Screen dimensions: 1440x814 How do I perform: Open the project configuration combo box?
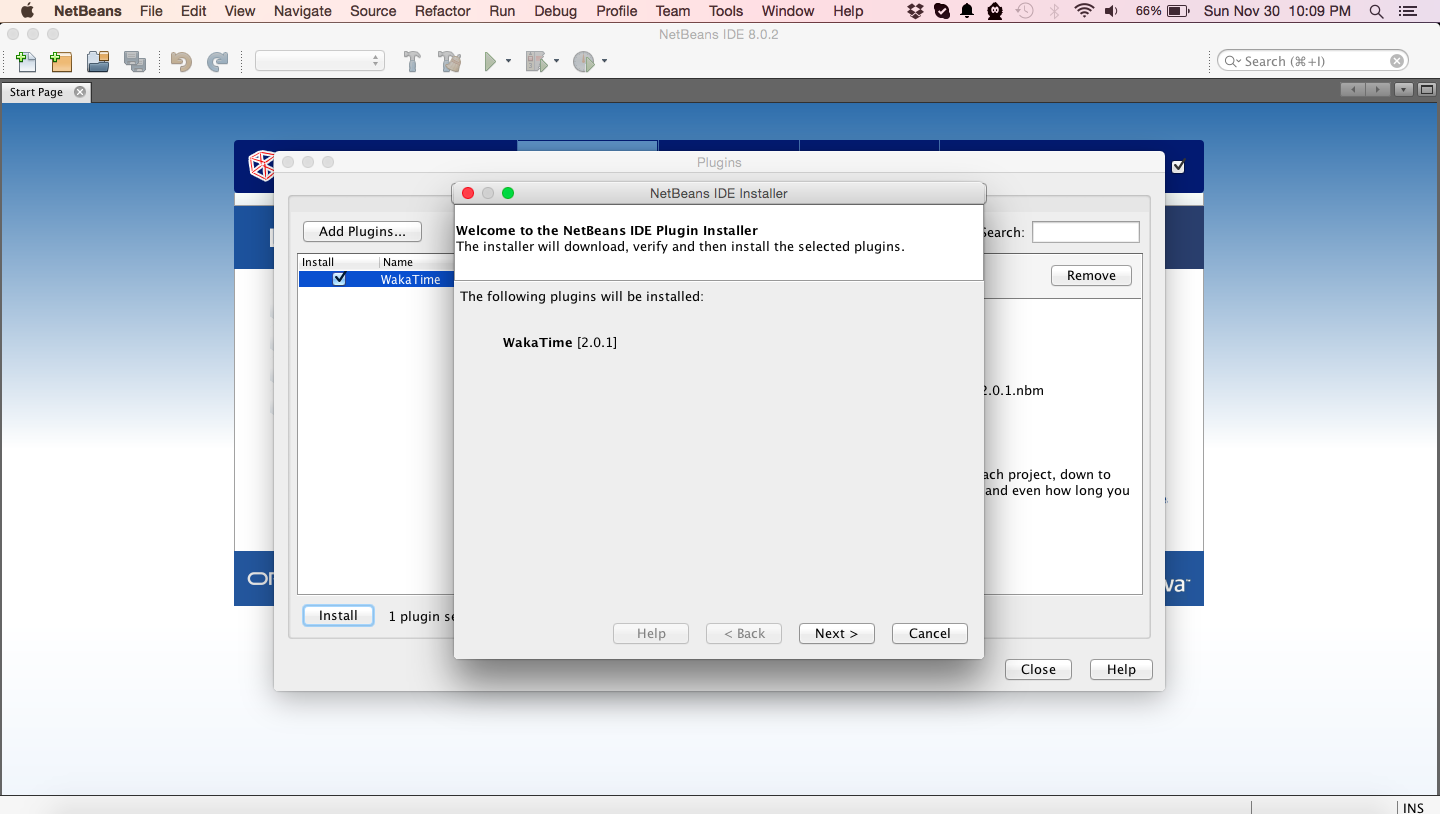(320, 61)
